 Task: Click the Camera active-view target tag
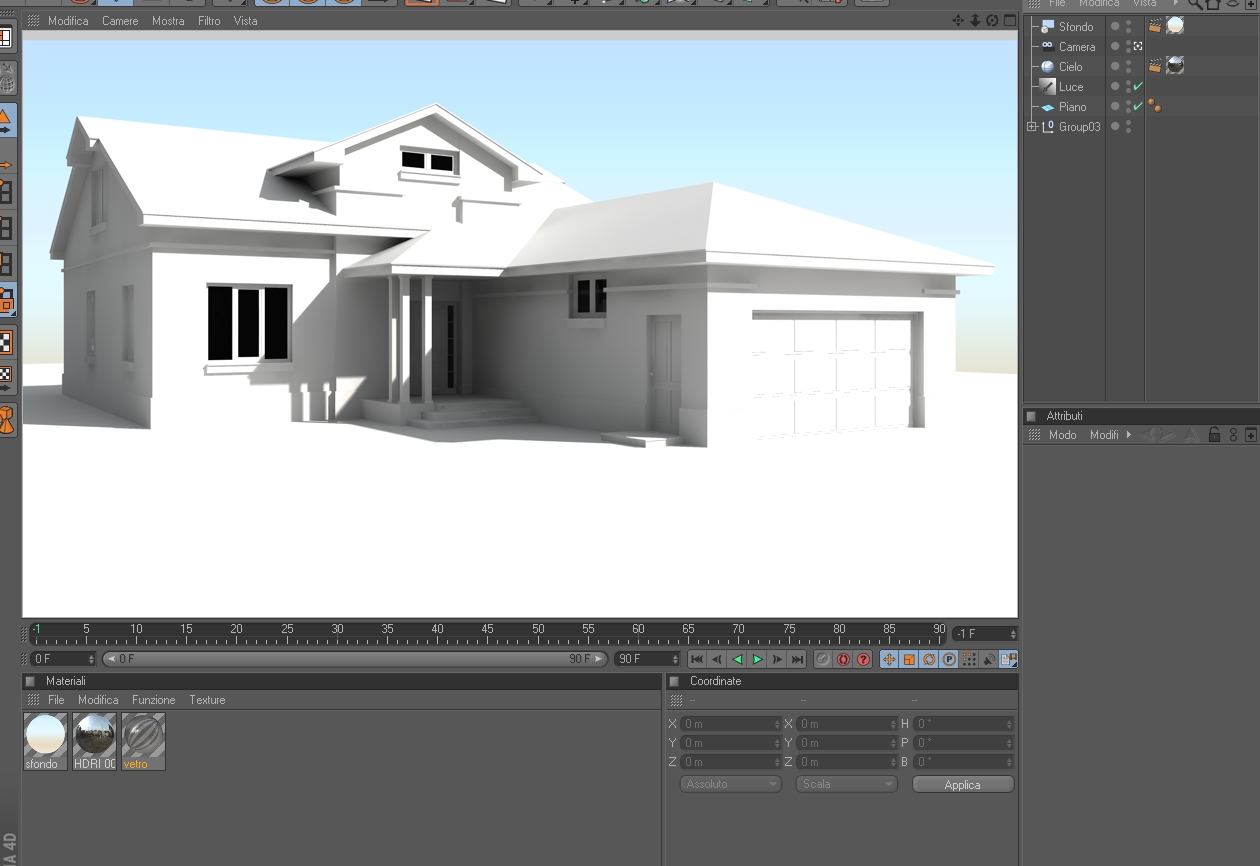[1138, 46]
